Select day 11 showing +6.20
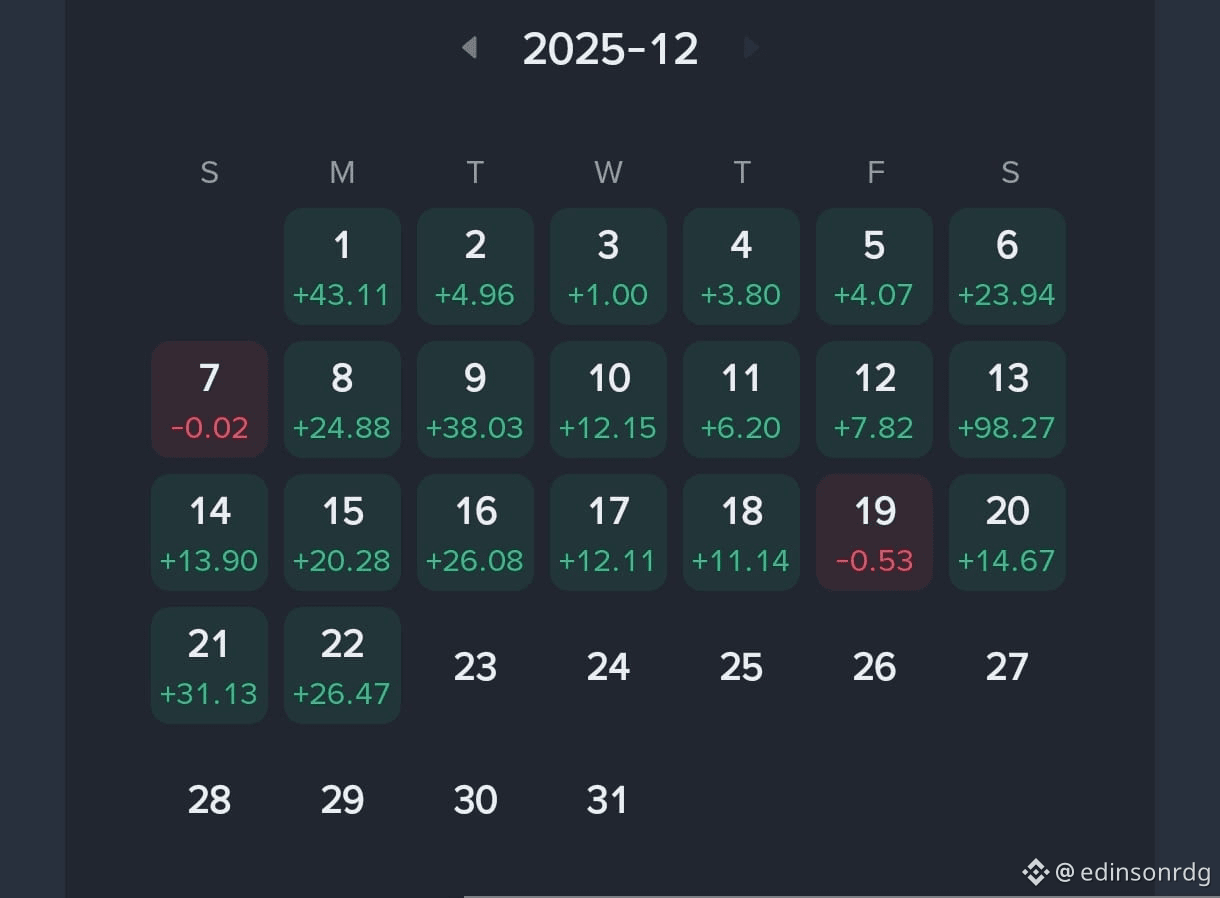The image size is (1220, 898). (x=741, y=399)
